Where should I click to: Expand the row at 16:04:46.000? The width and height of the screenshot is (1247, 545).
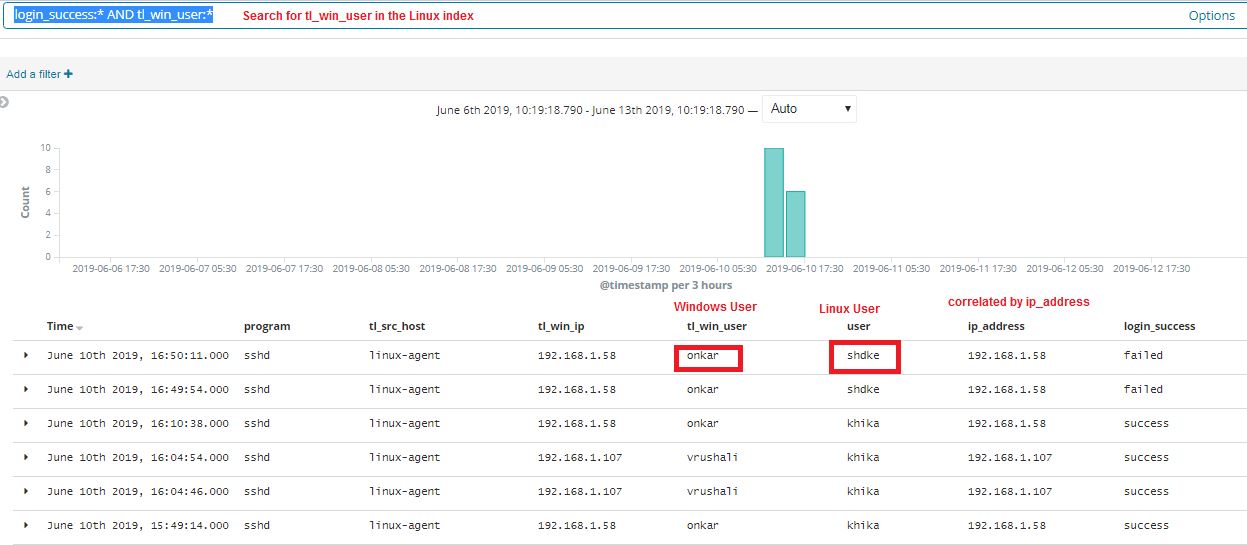(26, 492)
